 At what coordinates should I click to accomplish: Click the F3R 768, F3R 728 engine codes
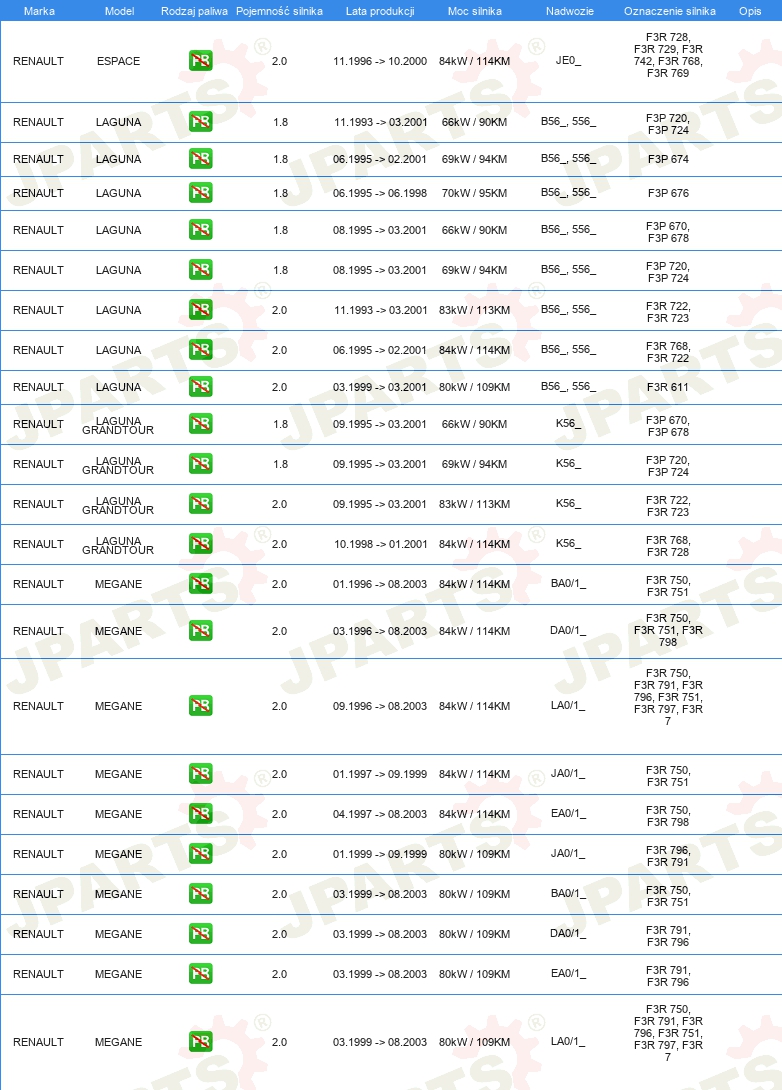click(x=668, y=546)
